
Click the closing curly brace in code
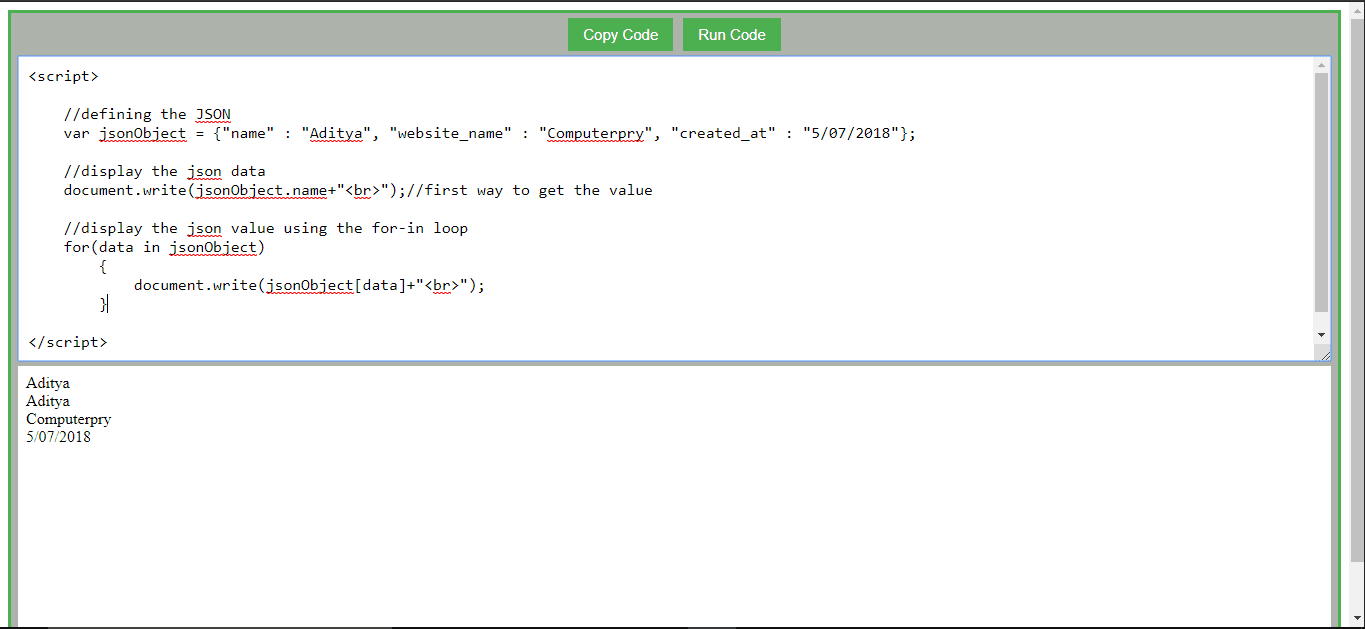pos(103,303)
